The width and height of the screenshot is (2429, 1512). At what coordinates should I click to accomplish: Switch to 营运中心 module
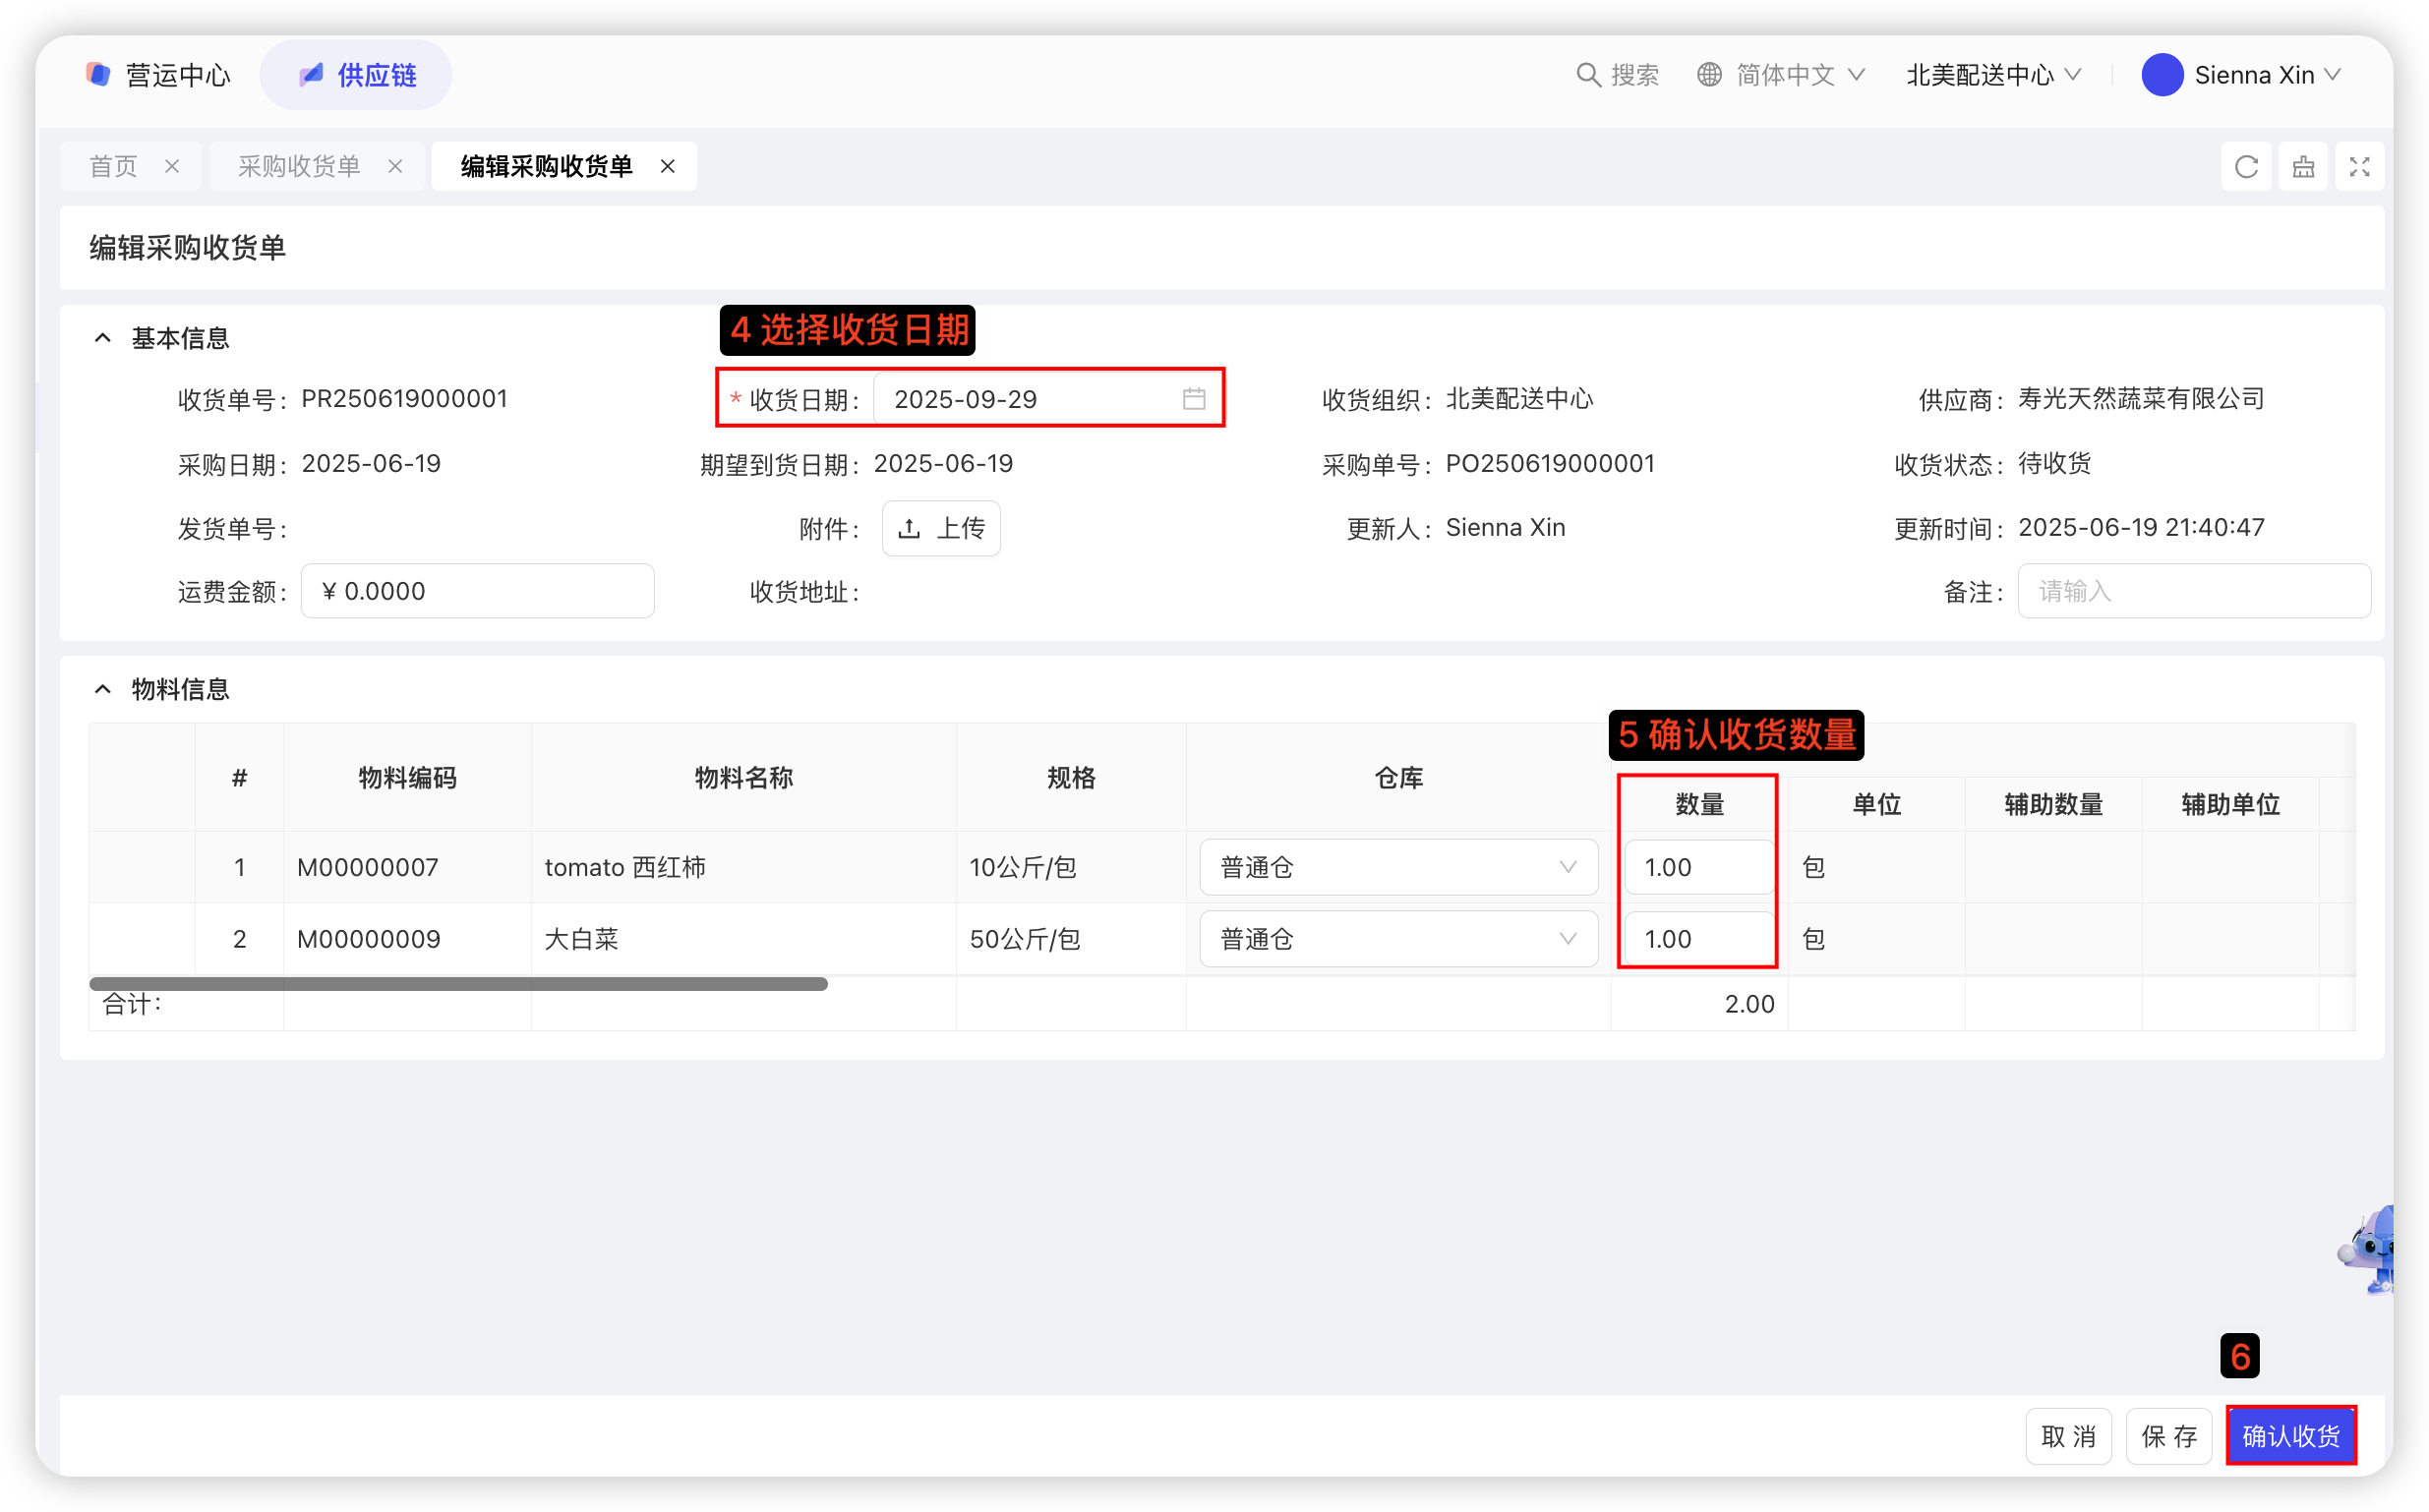coord(158,75)
